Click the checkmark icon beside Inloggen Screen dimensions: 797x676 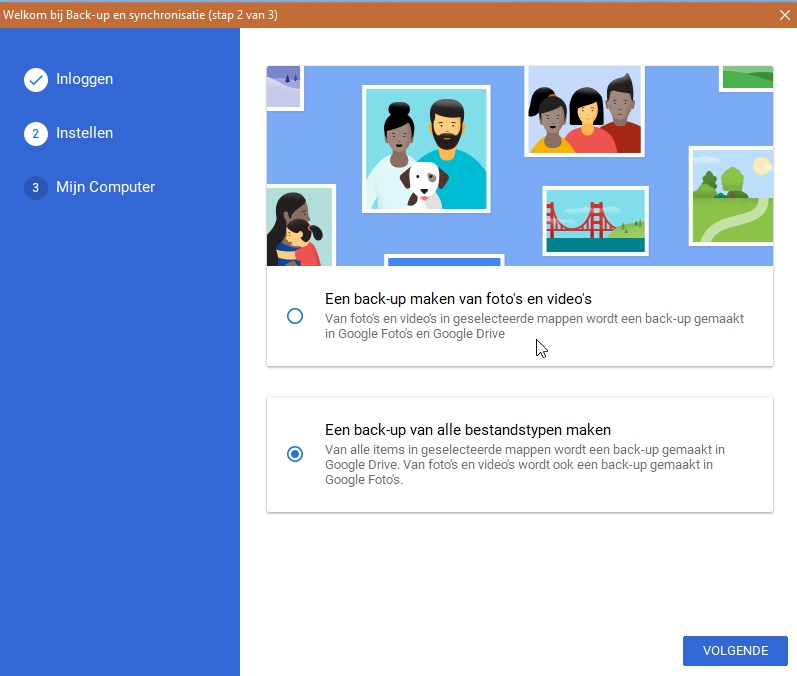pyautogui.click(x=36, y=80)
